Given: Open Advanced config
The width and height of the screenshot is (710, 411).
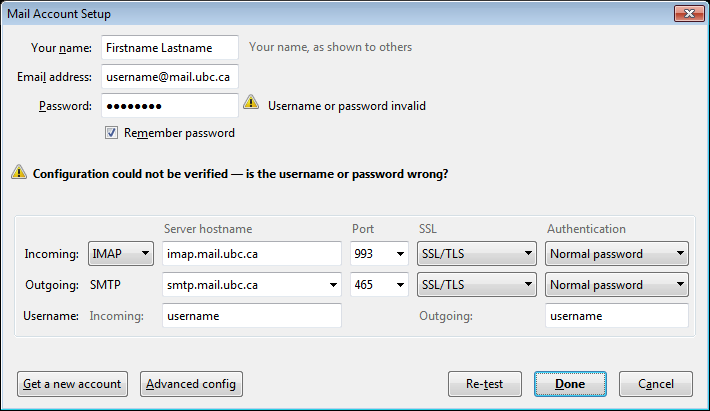Looking at the screenshot, I should [192, 383].
